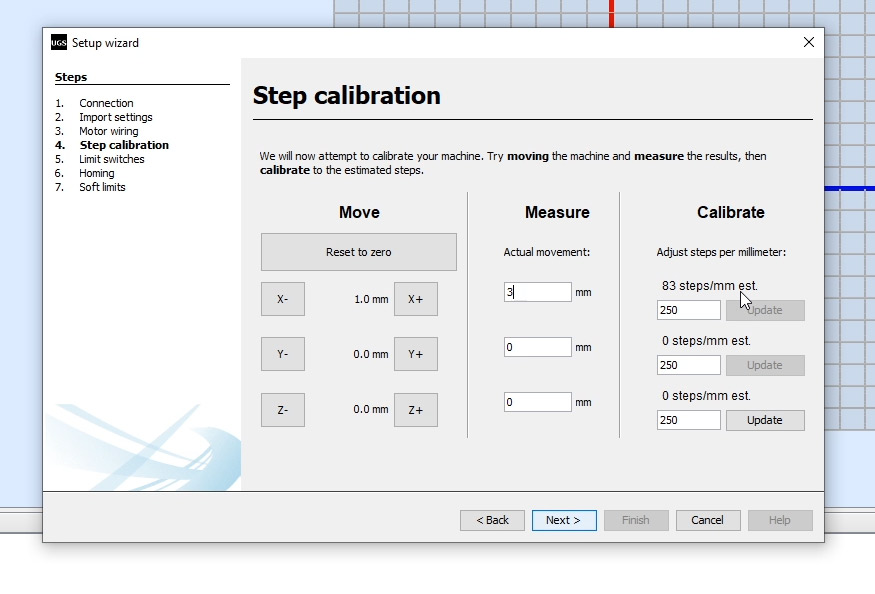Screen dimensions: 875x594
Task: Click the X- jog button
Action: point(282,298)
